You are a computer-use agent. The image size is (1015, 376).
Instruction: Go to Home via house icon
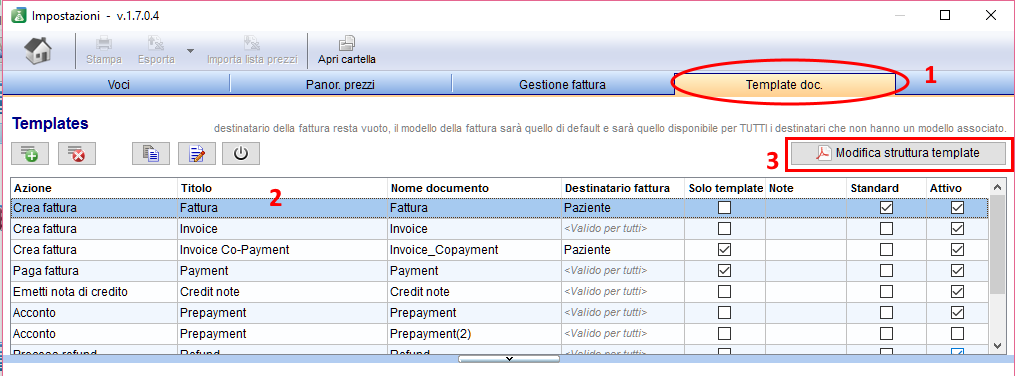(x=38, y=50)
